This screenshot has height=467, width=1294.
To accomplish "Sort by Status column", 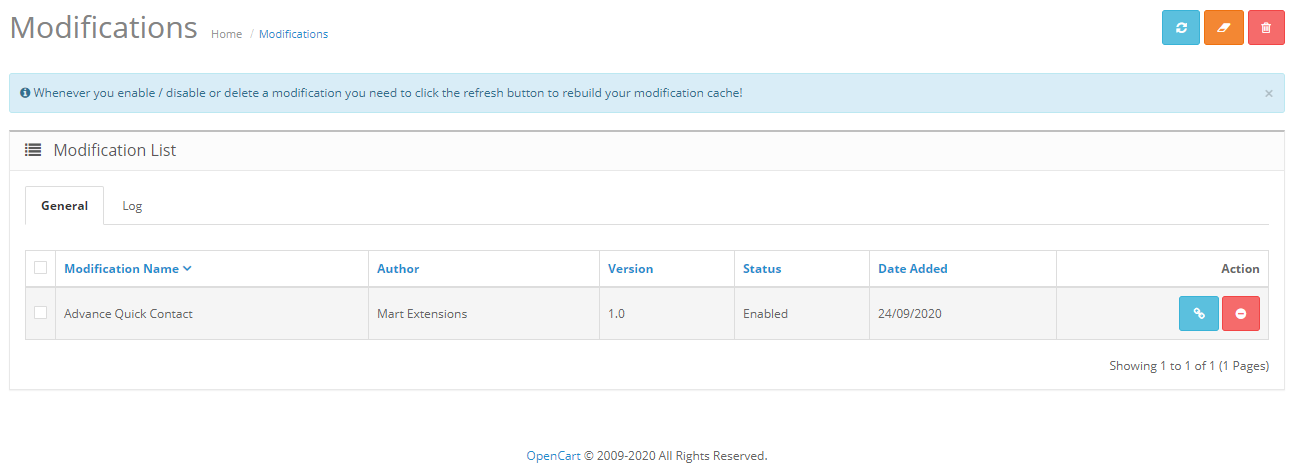I will [762, 268].
